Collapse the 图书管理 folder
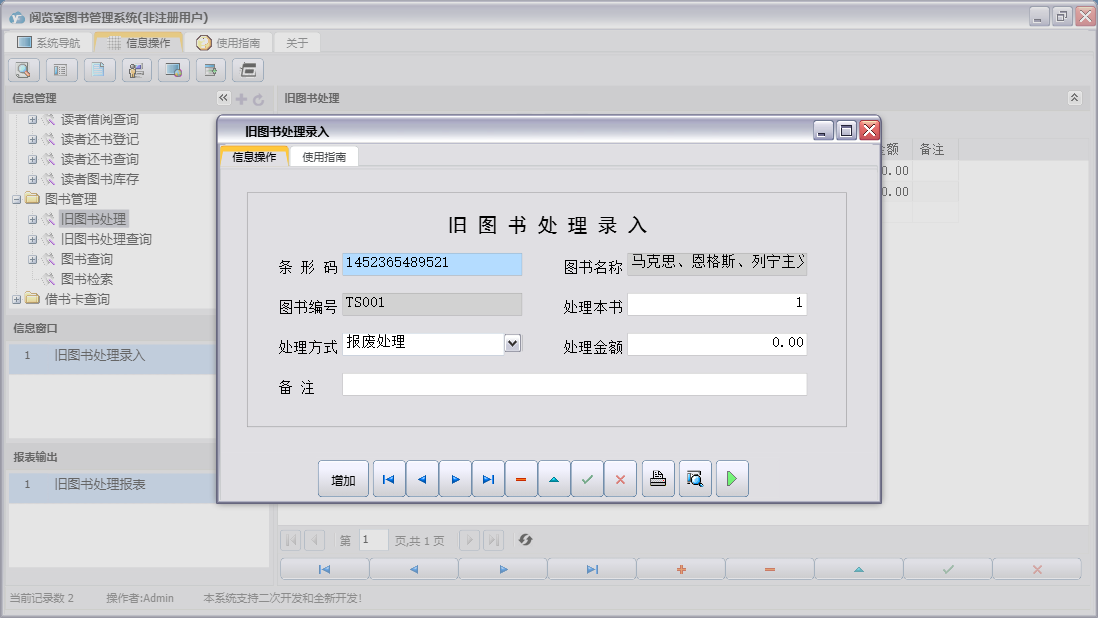This screenshot has height=618, width=1098. coord(17,199)
